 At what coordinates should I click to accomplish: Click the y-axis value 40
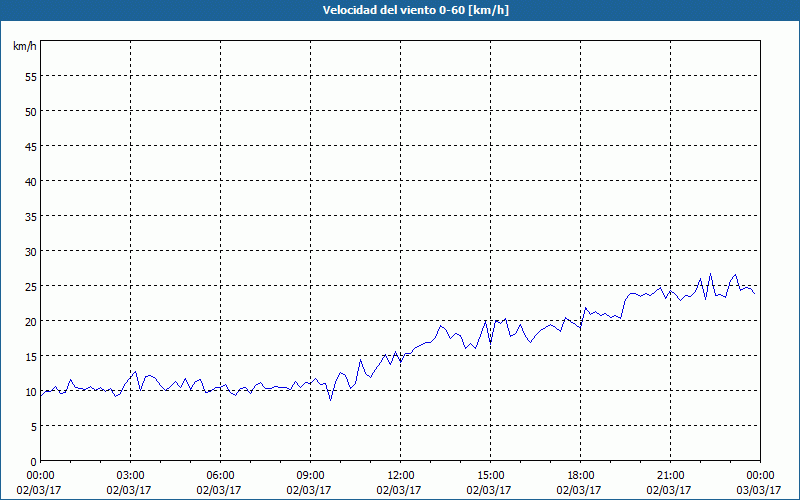31,182
